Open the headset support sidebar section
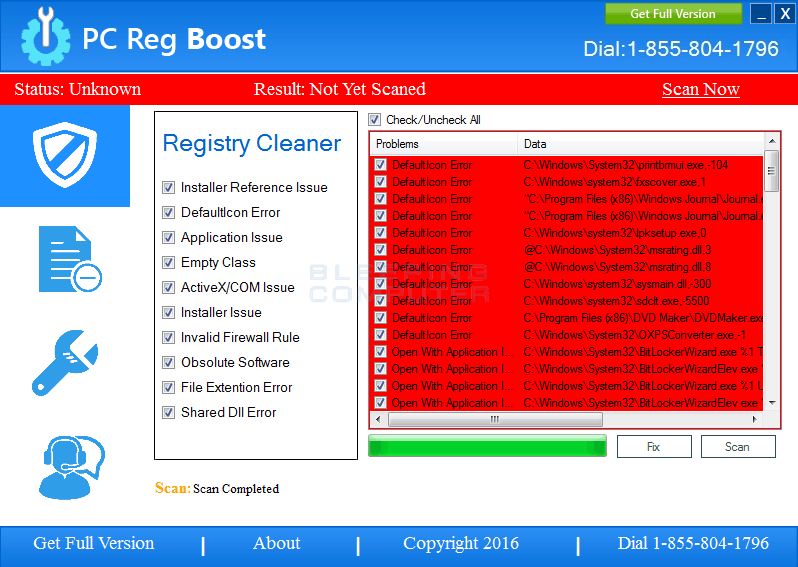 pos(72,467)
